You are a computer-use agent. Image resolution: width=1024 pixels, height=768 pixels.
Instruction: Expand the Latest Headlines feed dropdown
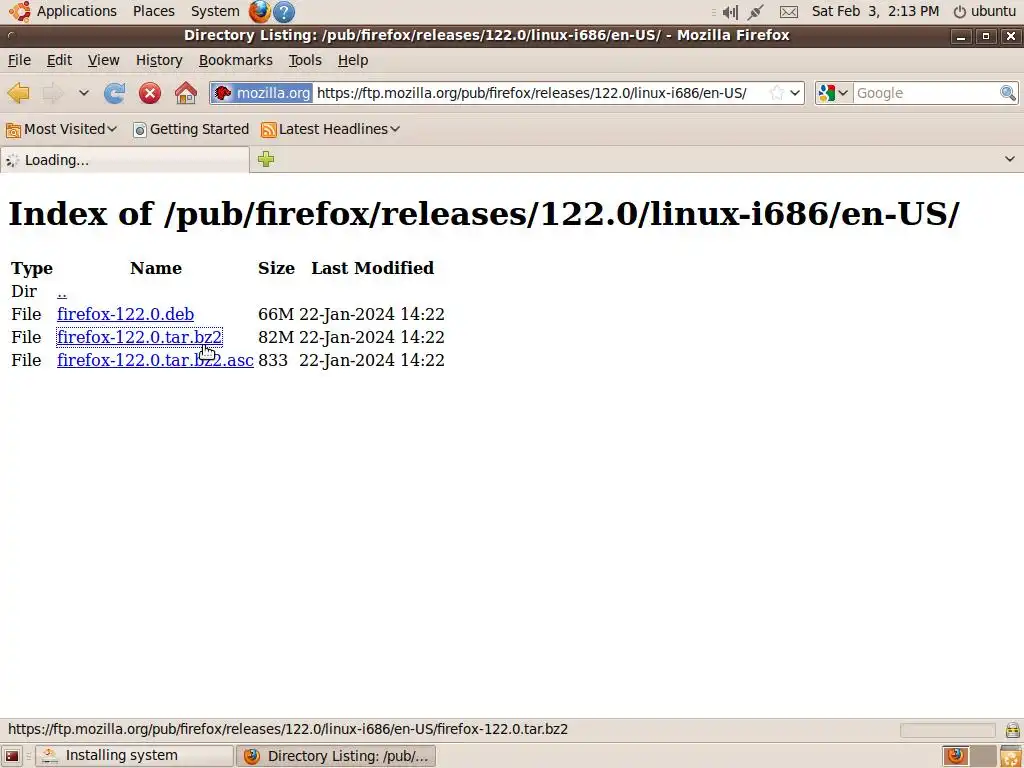330,129
